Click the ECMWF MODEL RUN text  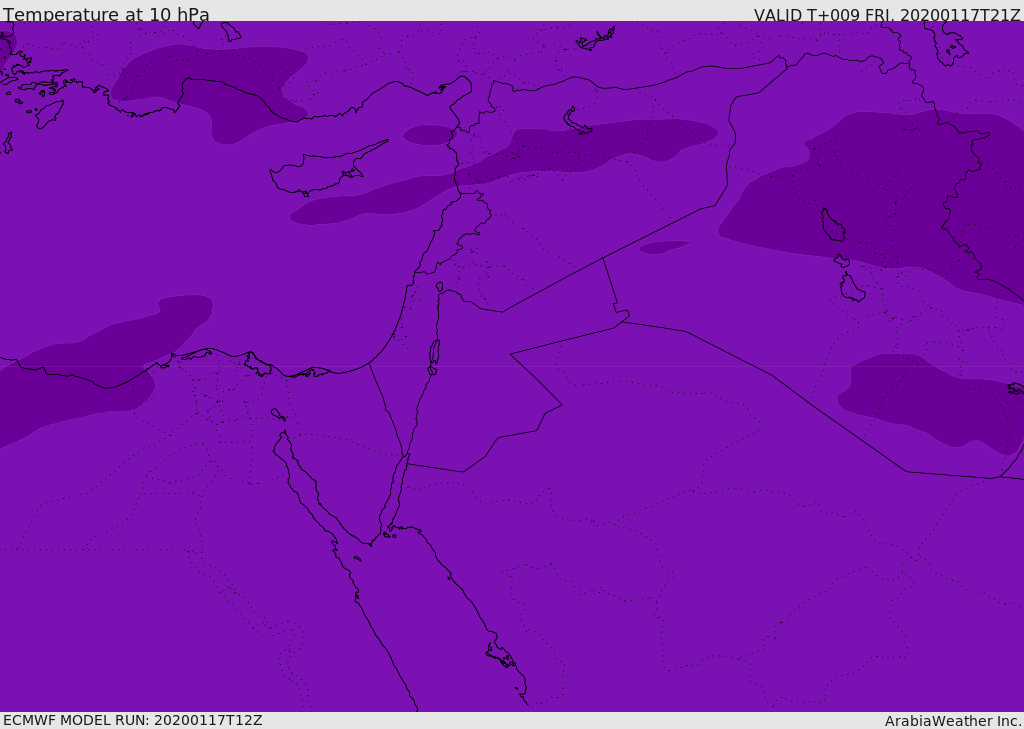133,720
